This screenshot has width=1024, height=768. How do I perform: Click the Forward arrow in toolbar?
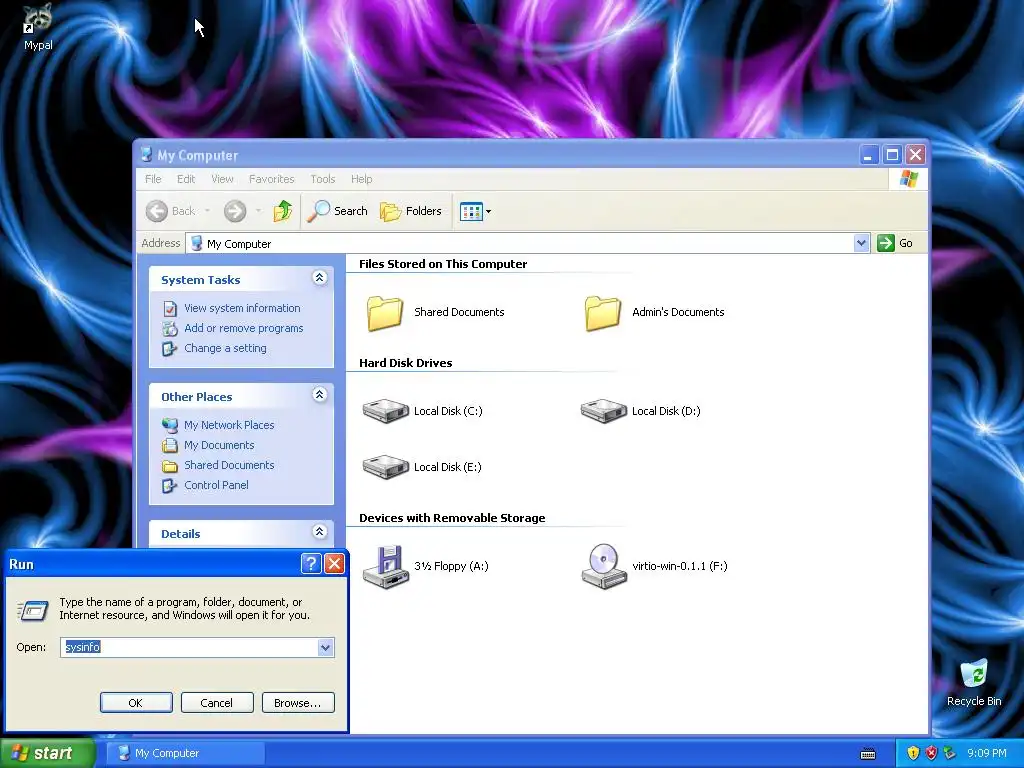[x=234, y=211]
